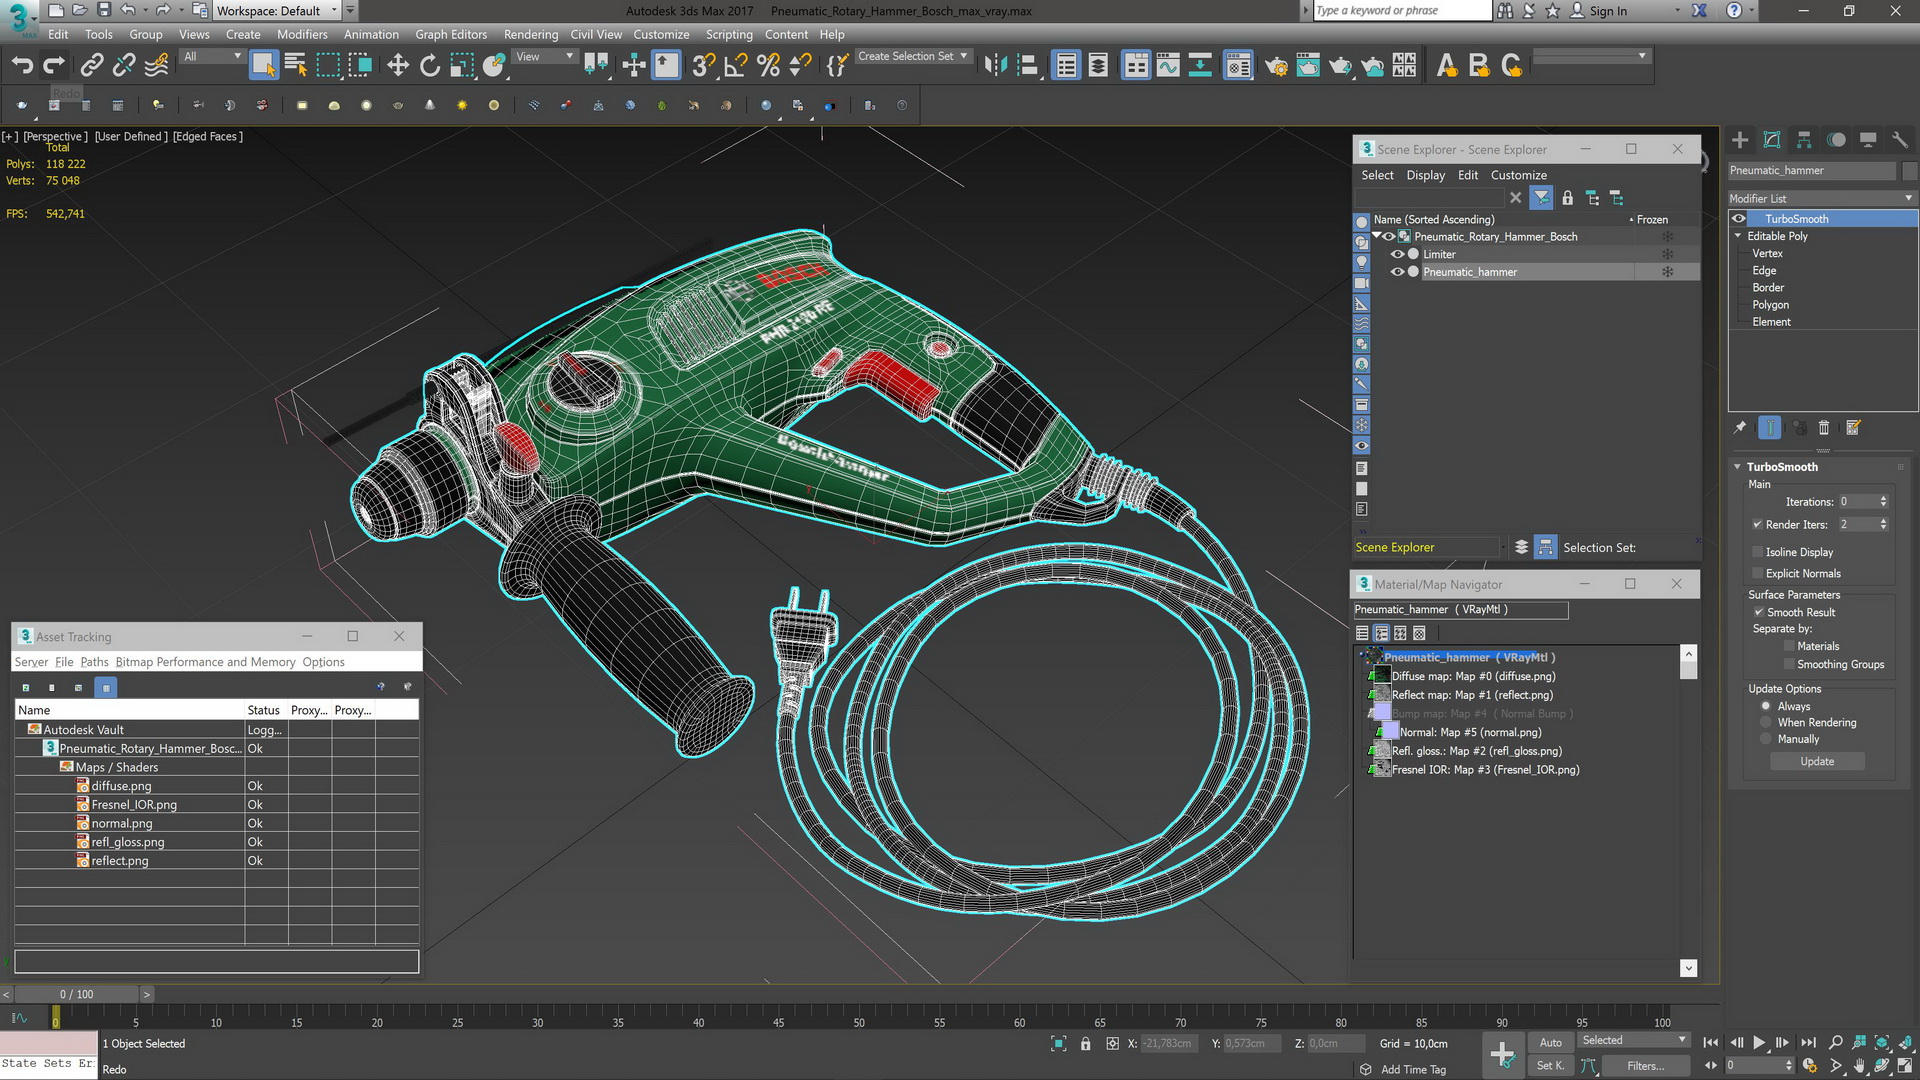Open Scene Explorer Display menu
The width and height of the screenshot is (1920, 1080).
click(x=1425, y=175)
